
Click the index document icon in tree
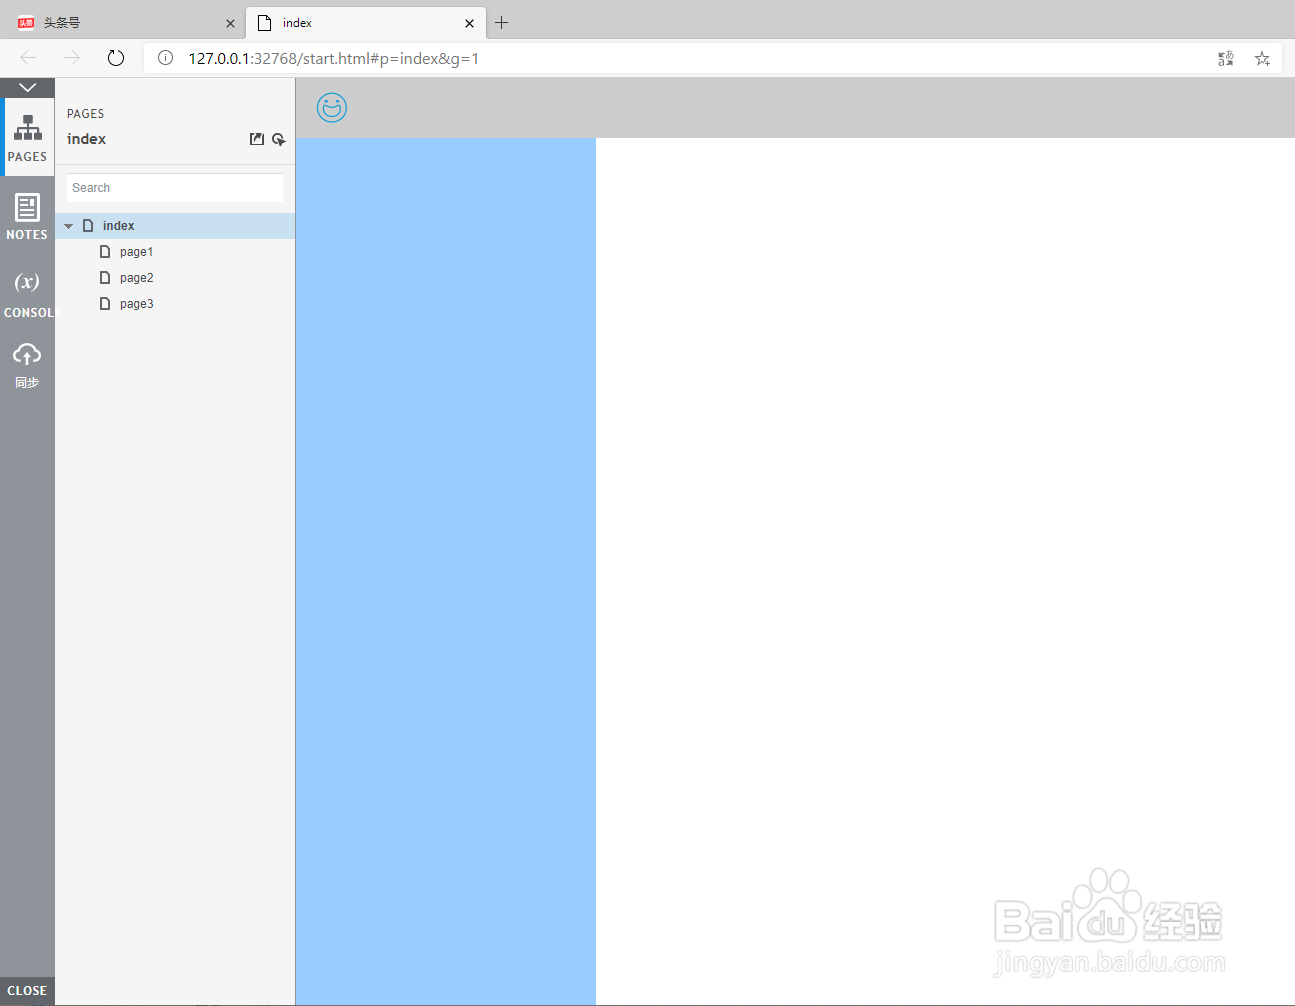pos(88,226)
